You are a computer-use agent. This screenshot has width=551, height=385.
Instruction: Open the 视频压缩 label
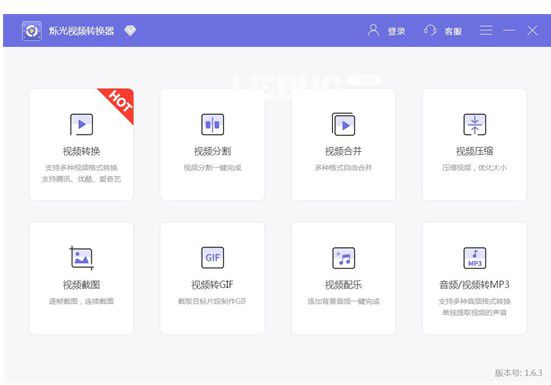[475, 151]
